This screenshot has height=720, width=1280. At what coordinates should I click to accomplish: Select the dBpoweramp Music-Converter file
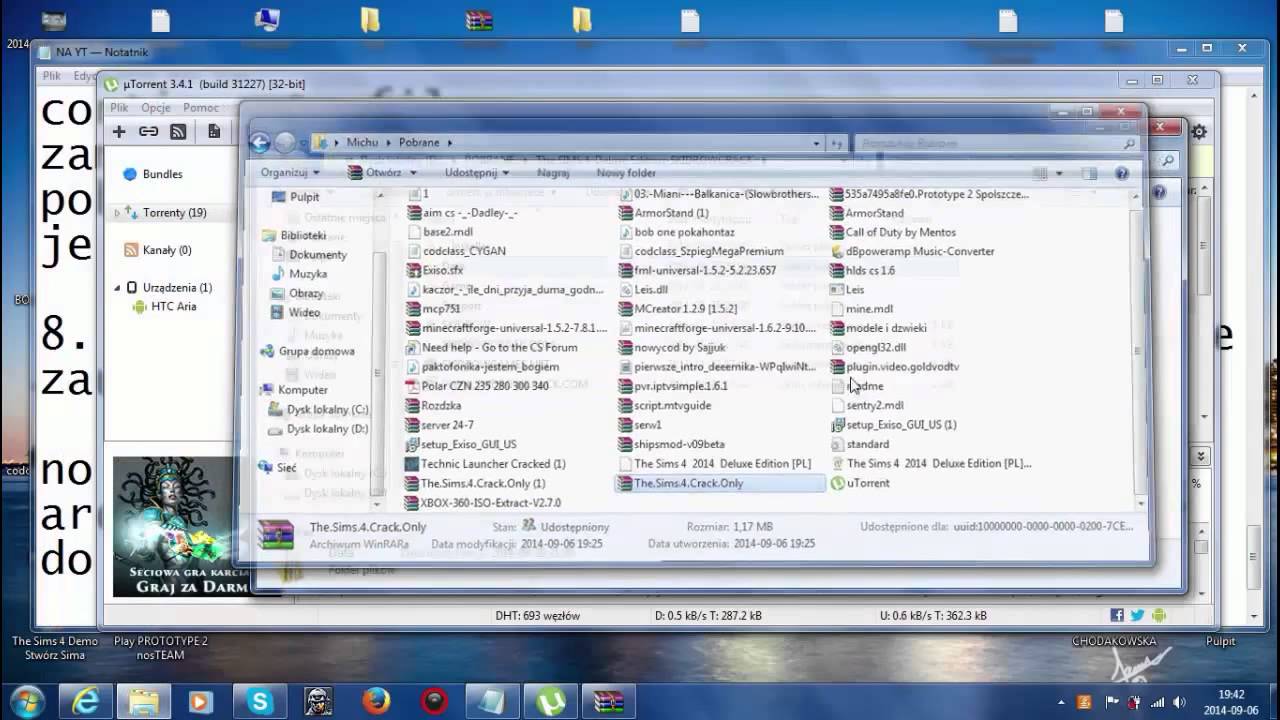[912, 252]
